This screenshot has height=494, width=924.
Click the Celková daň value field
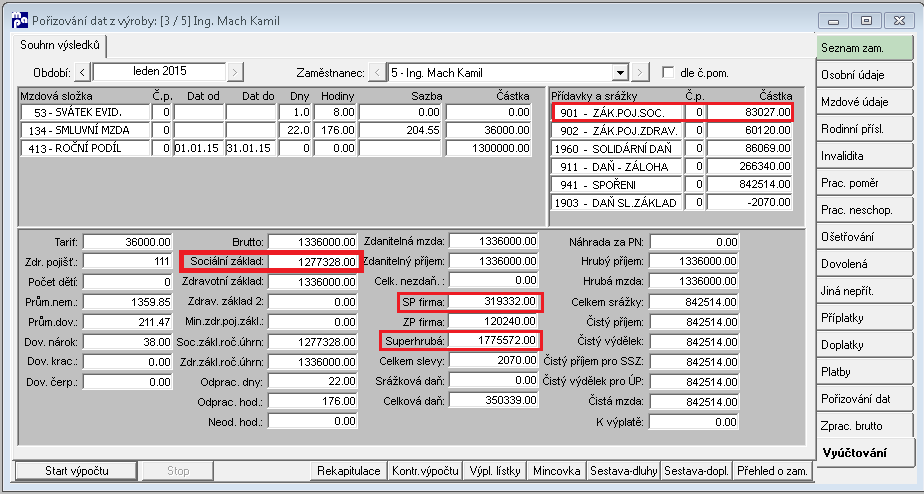(x=493, y=401)
